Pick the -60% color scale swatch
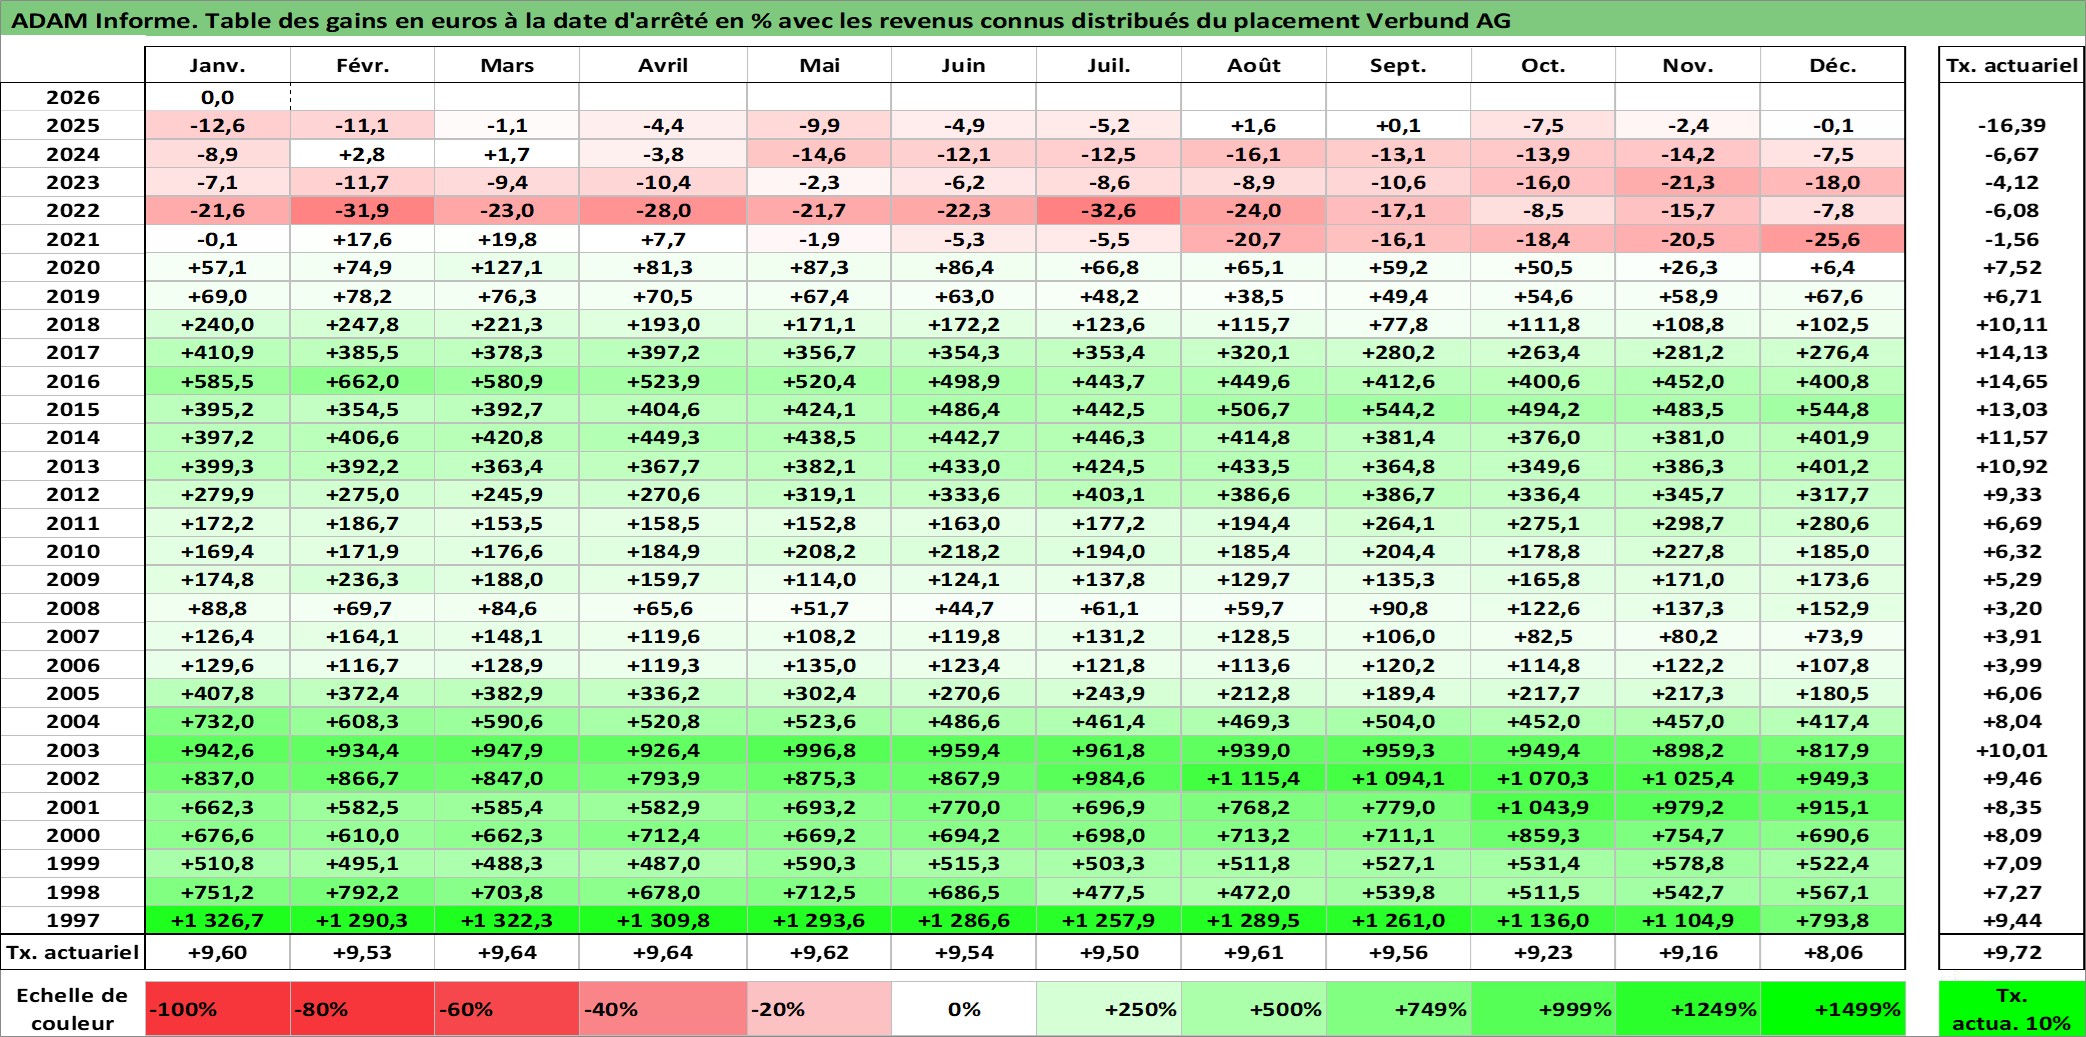 click(507, 1009)
